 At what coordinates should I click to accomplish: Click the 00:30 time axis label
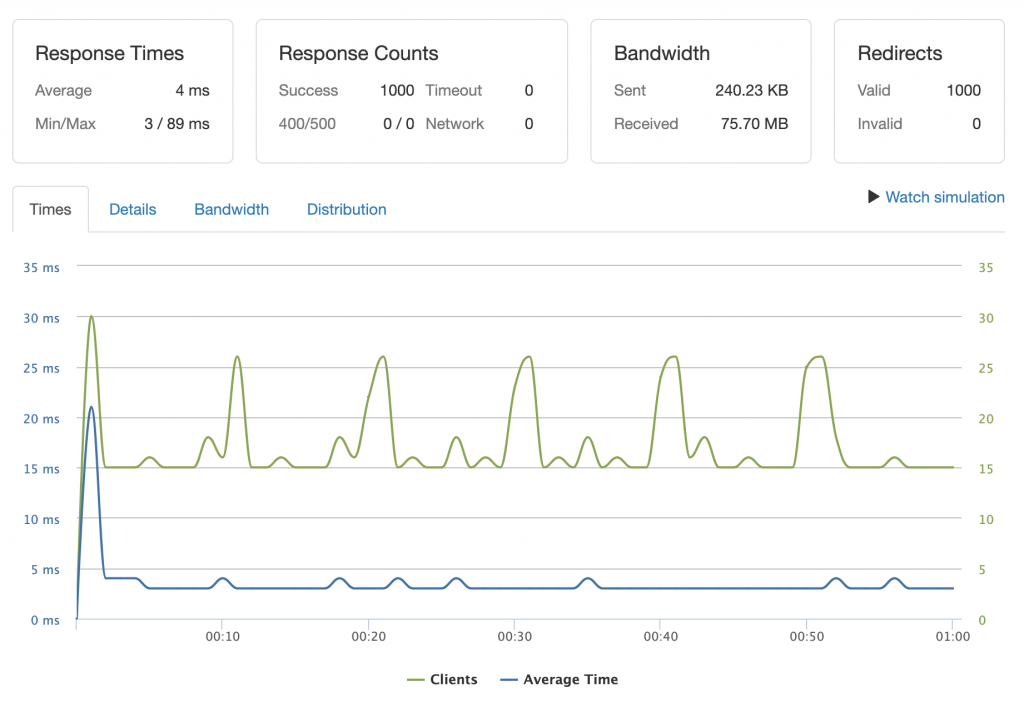[515, 637]
